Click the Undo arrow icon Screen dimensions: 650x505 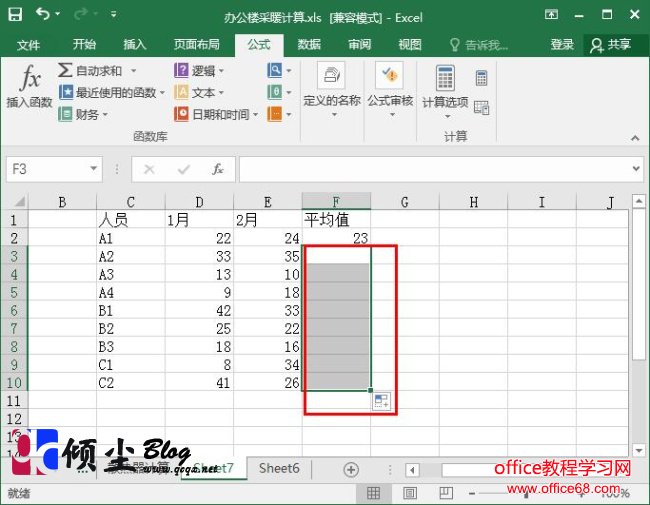[x=43, y=14]
